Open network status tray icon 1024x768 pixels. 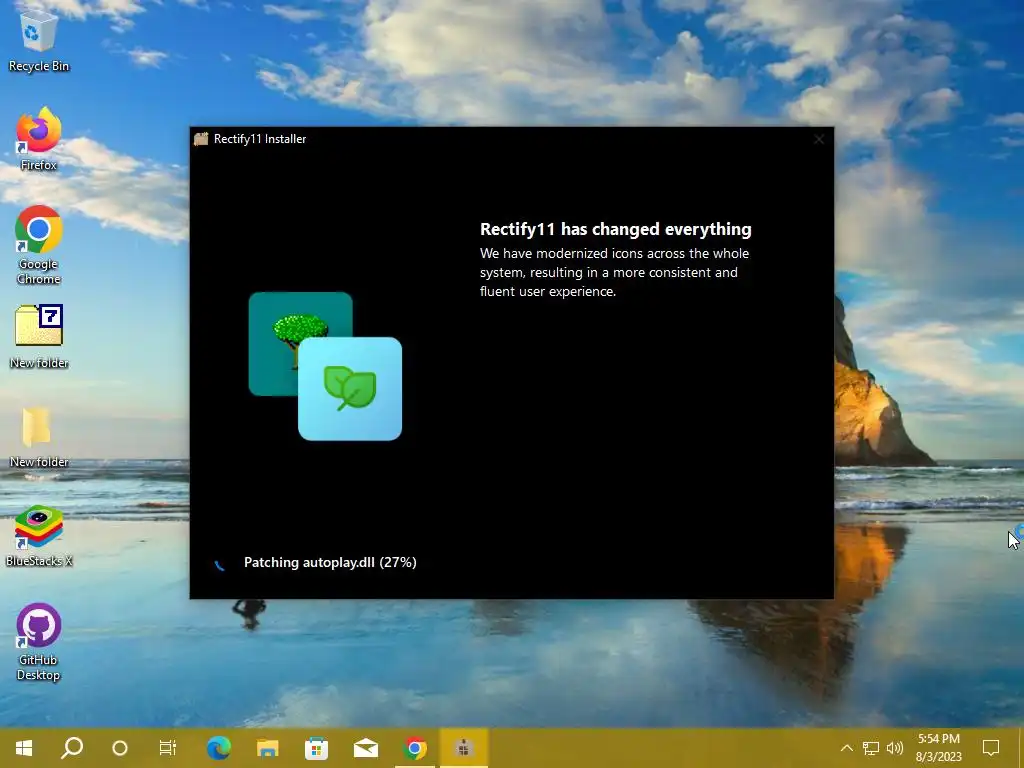click(871, 748)
